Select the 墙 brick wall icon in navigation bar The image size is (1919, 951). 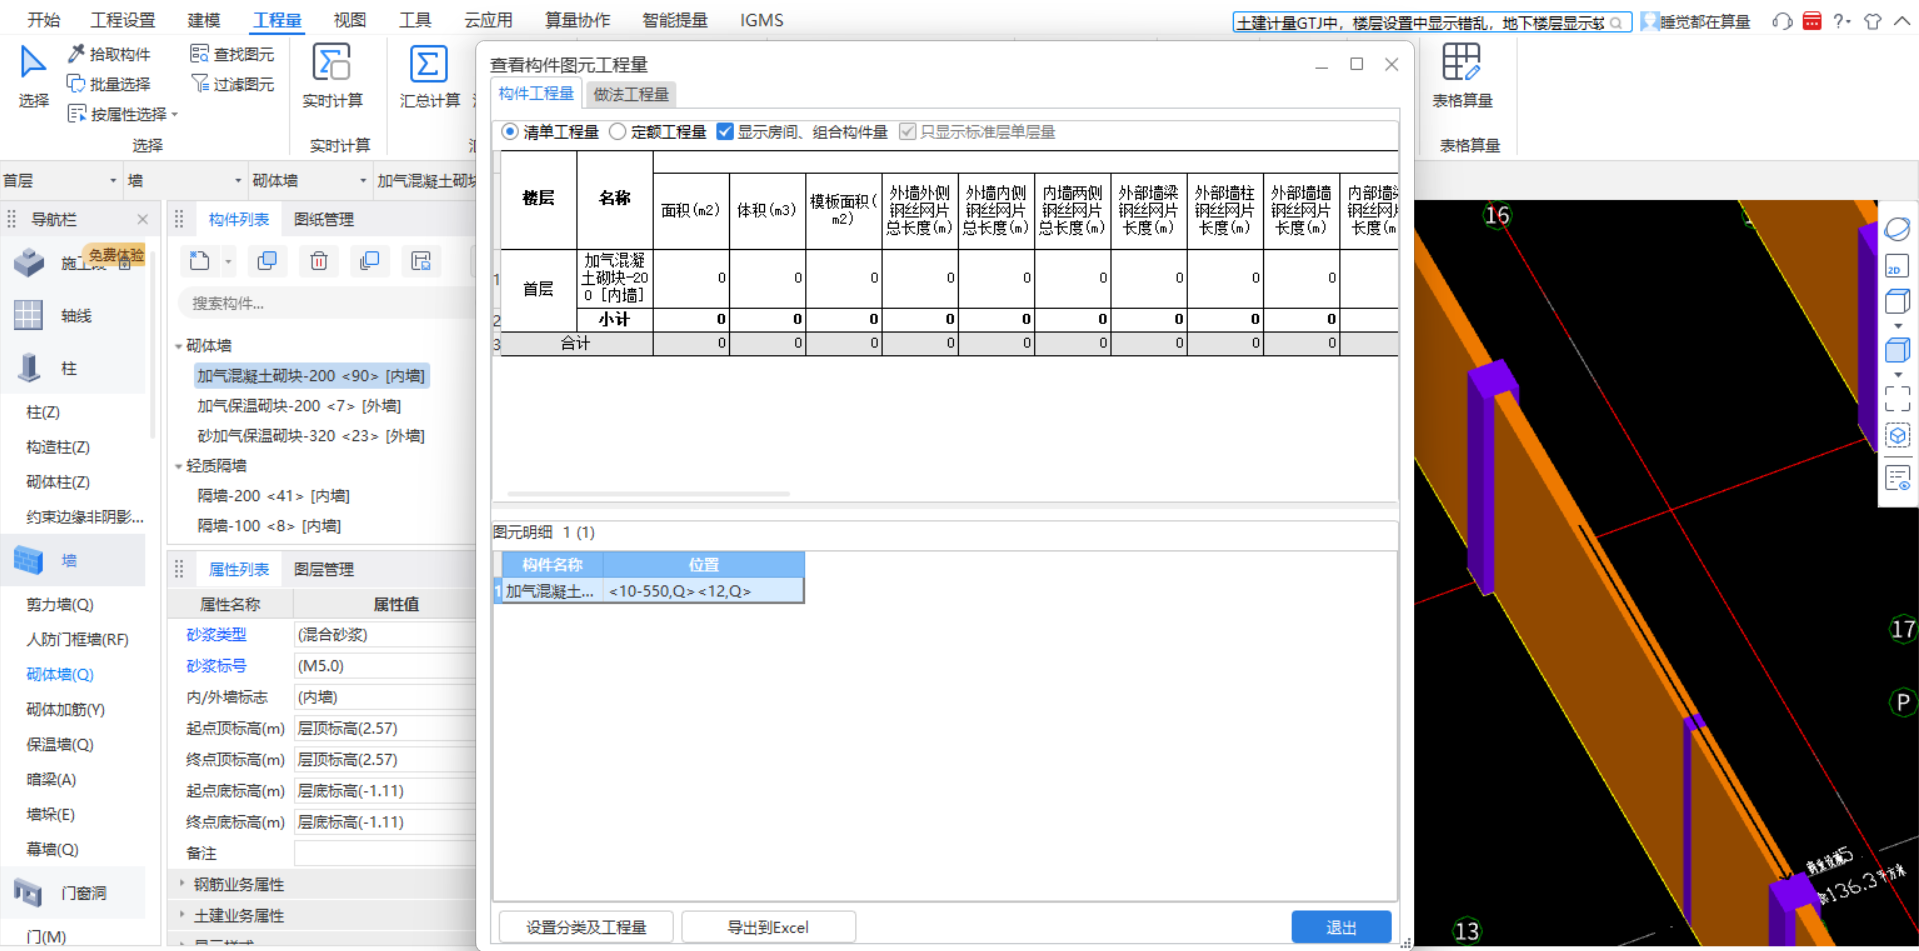pos(28,561)
